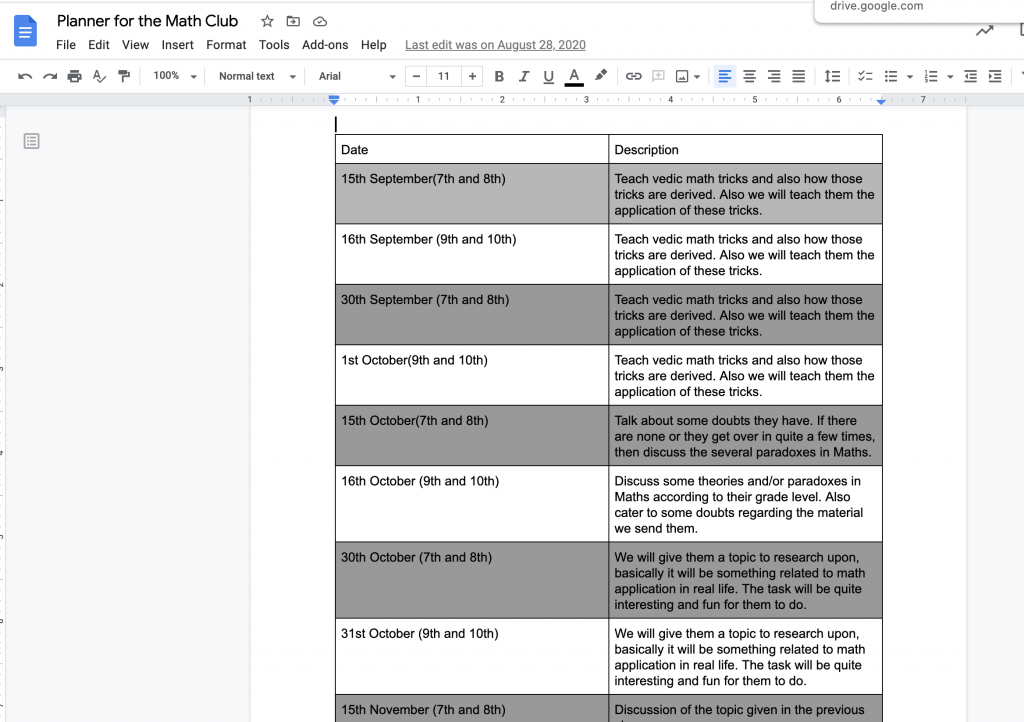Insert a bulleted list
The width and height of the screenshot is (1024, 722).
[x=891, y=76]
